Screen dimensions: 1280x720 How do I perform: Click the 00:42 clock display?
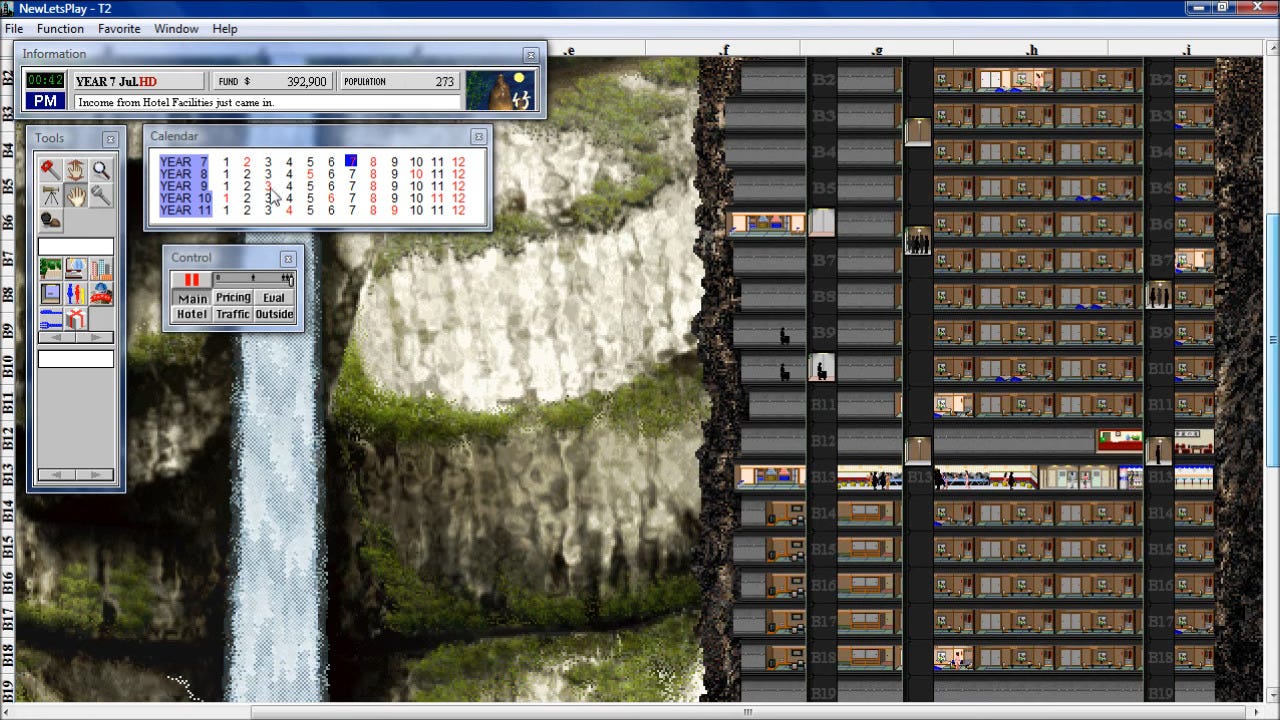coord(45,81)
